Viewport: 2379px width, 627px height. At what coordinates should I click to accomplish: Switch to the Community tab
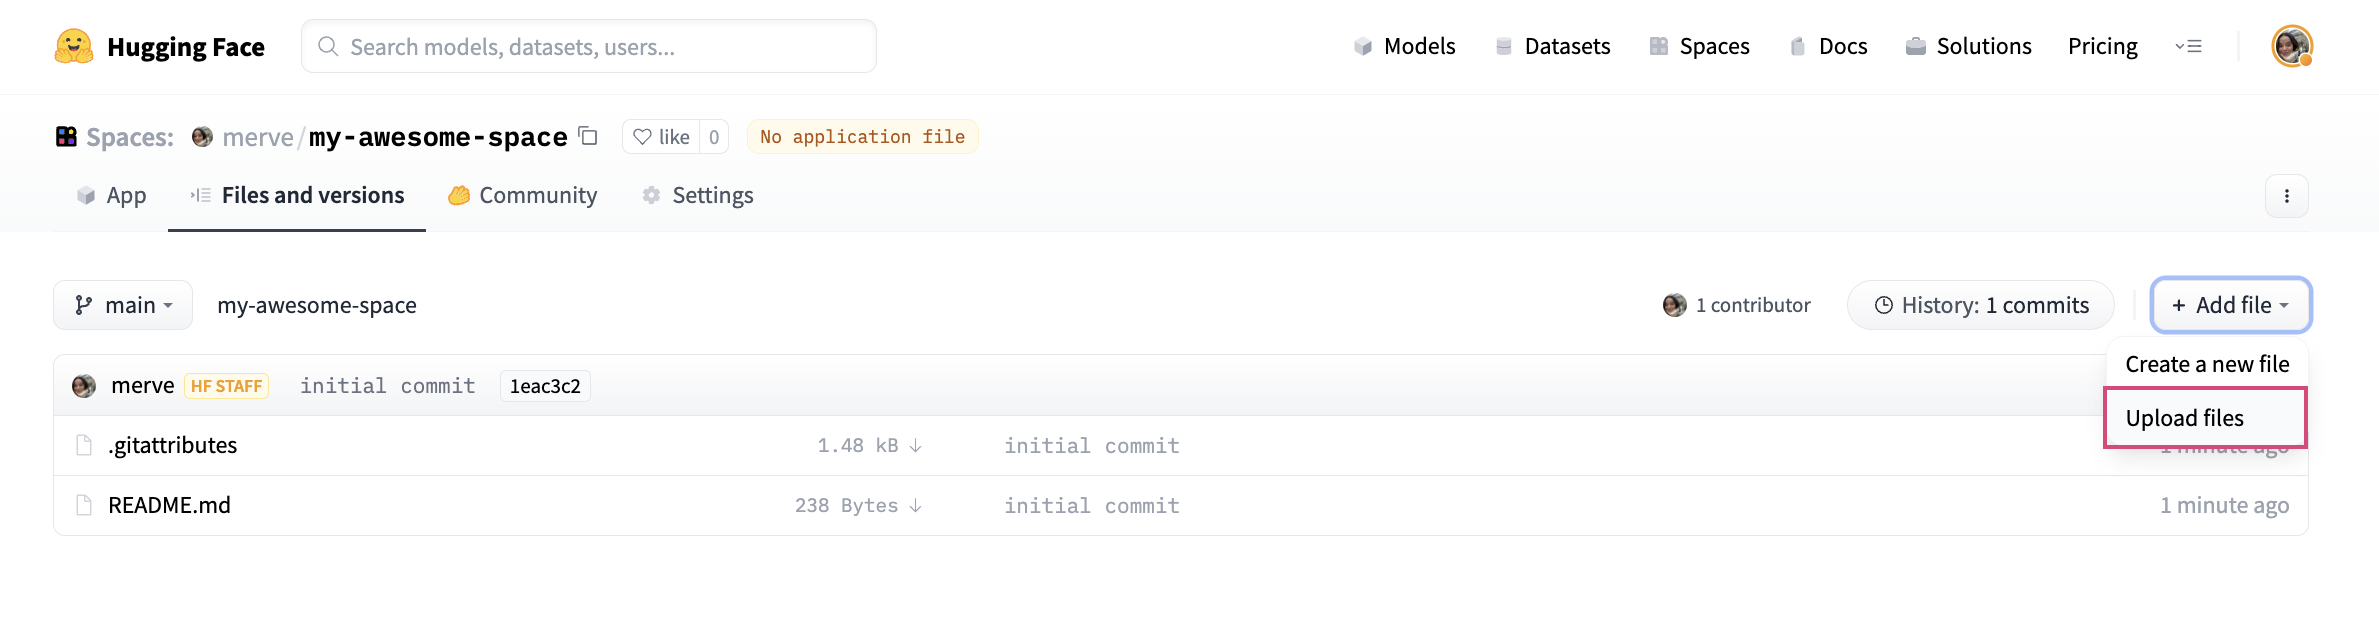point(523,196)
